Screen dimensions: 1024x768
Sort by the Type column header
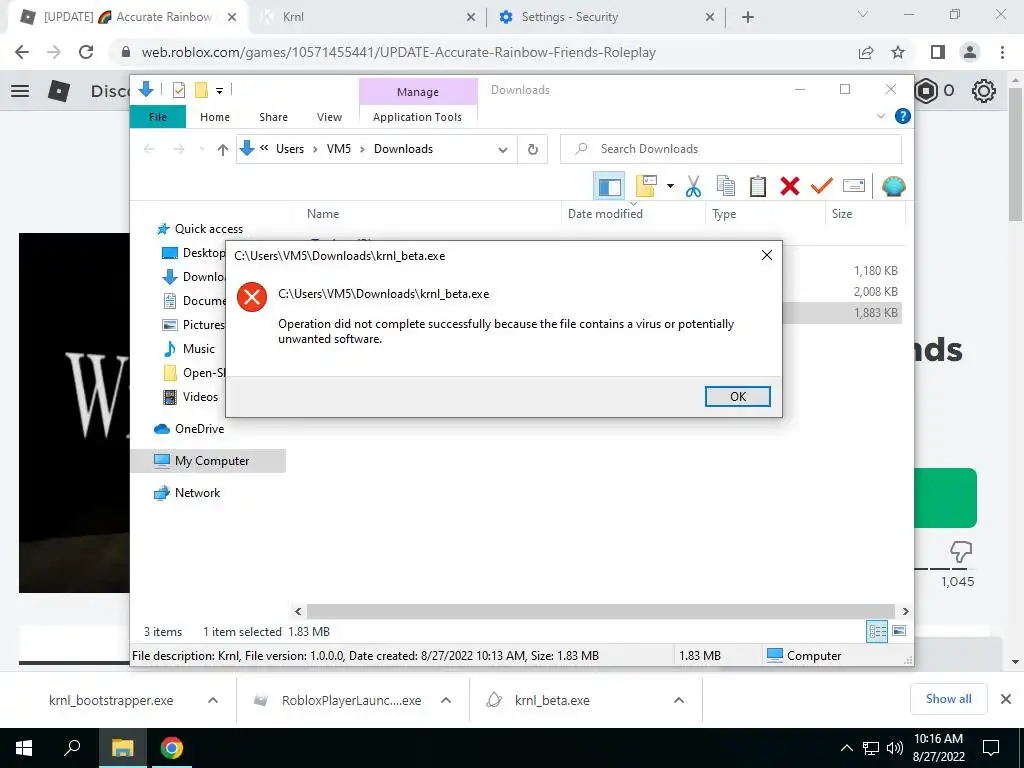point(724,214)
